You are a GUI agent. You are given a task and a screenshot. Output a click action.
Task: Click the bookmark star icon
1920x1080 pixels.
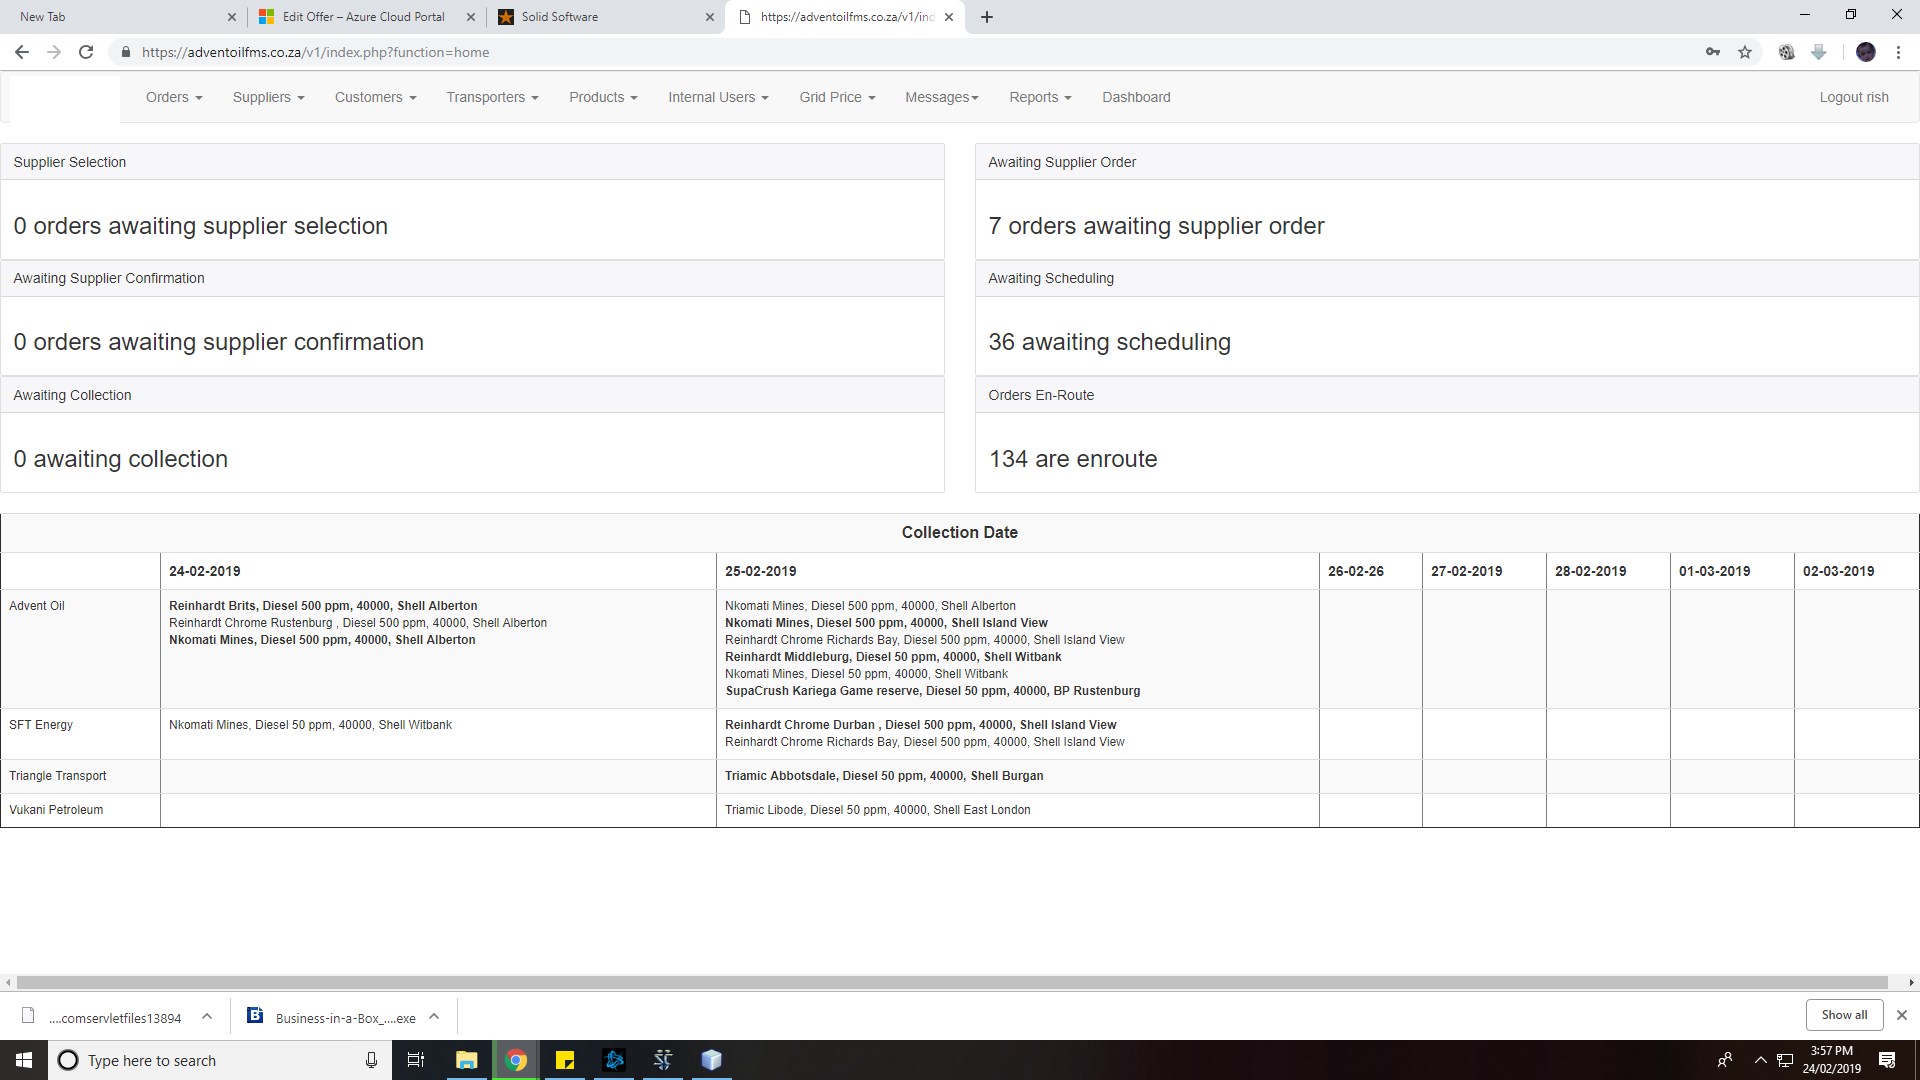point(1745,52)
